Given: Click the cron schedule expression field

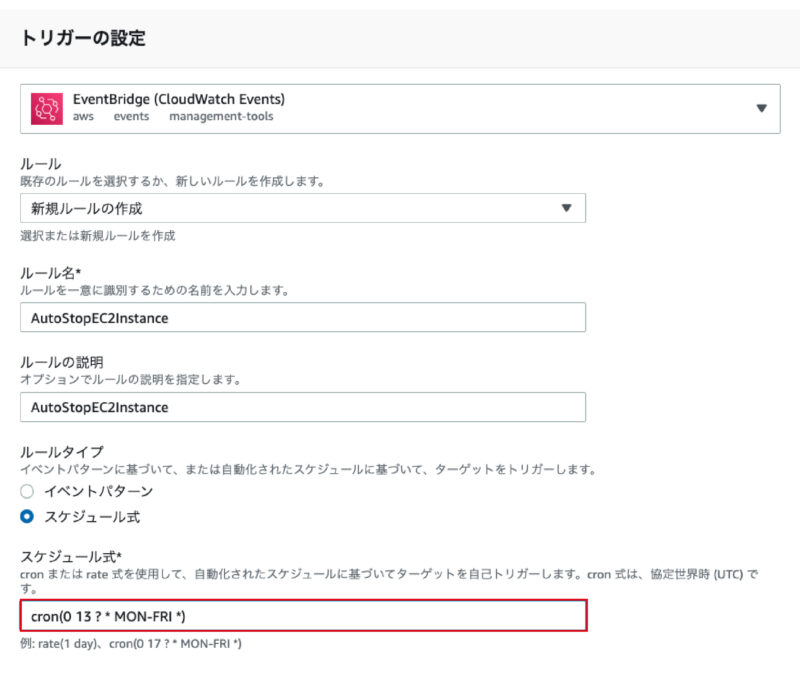Looking at the screenshot, I should click(x=304, y=616).
